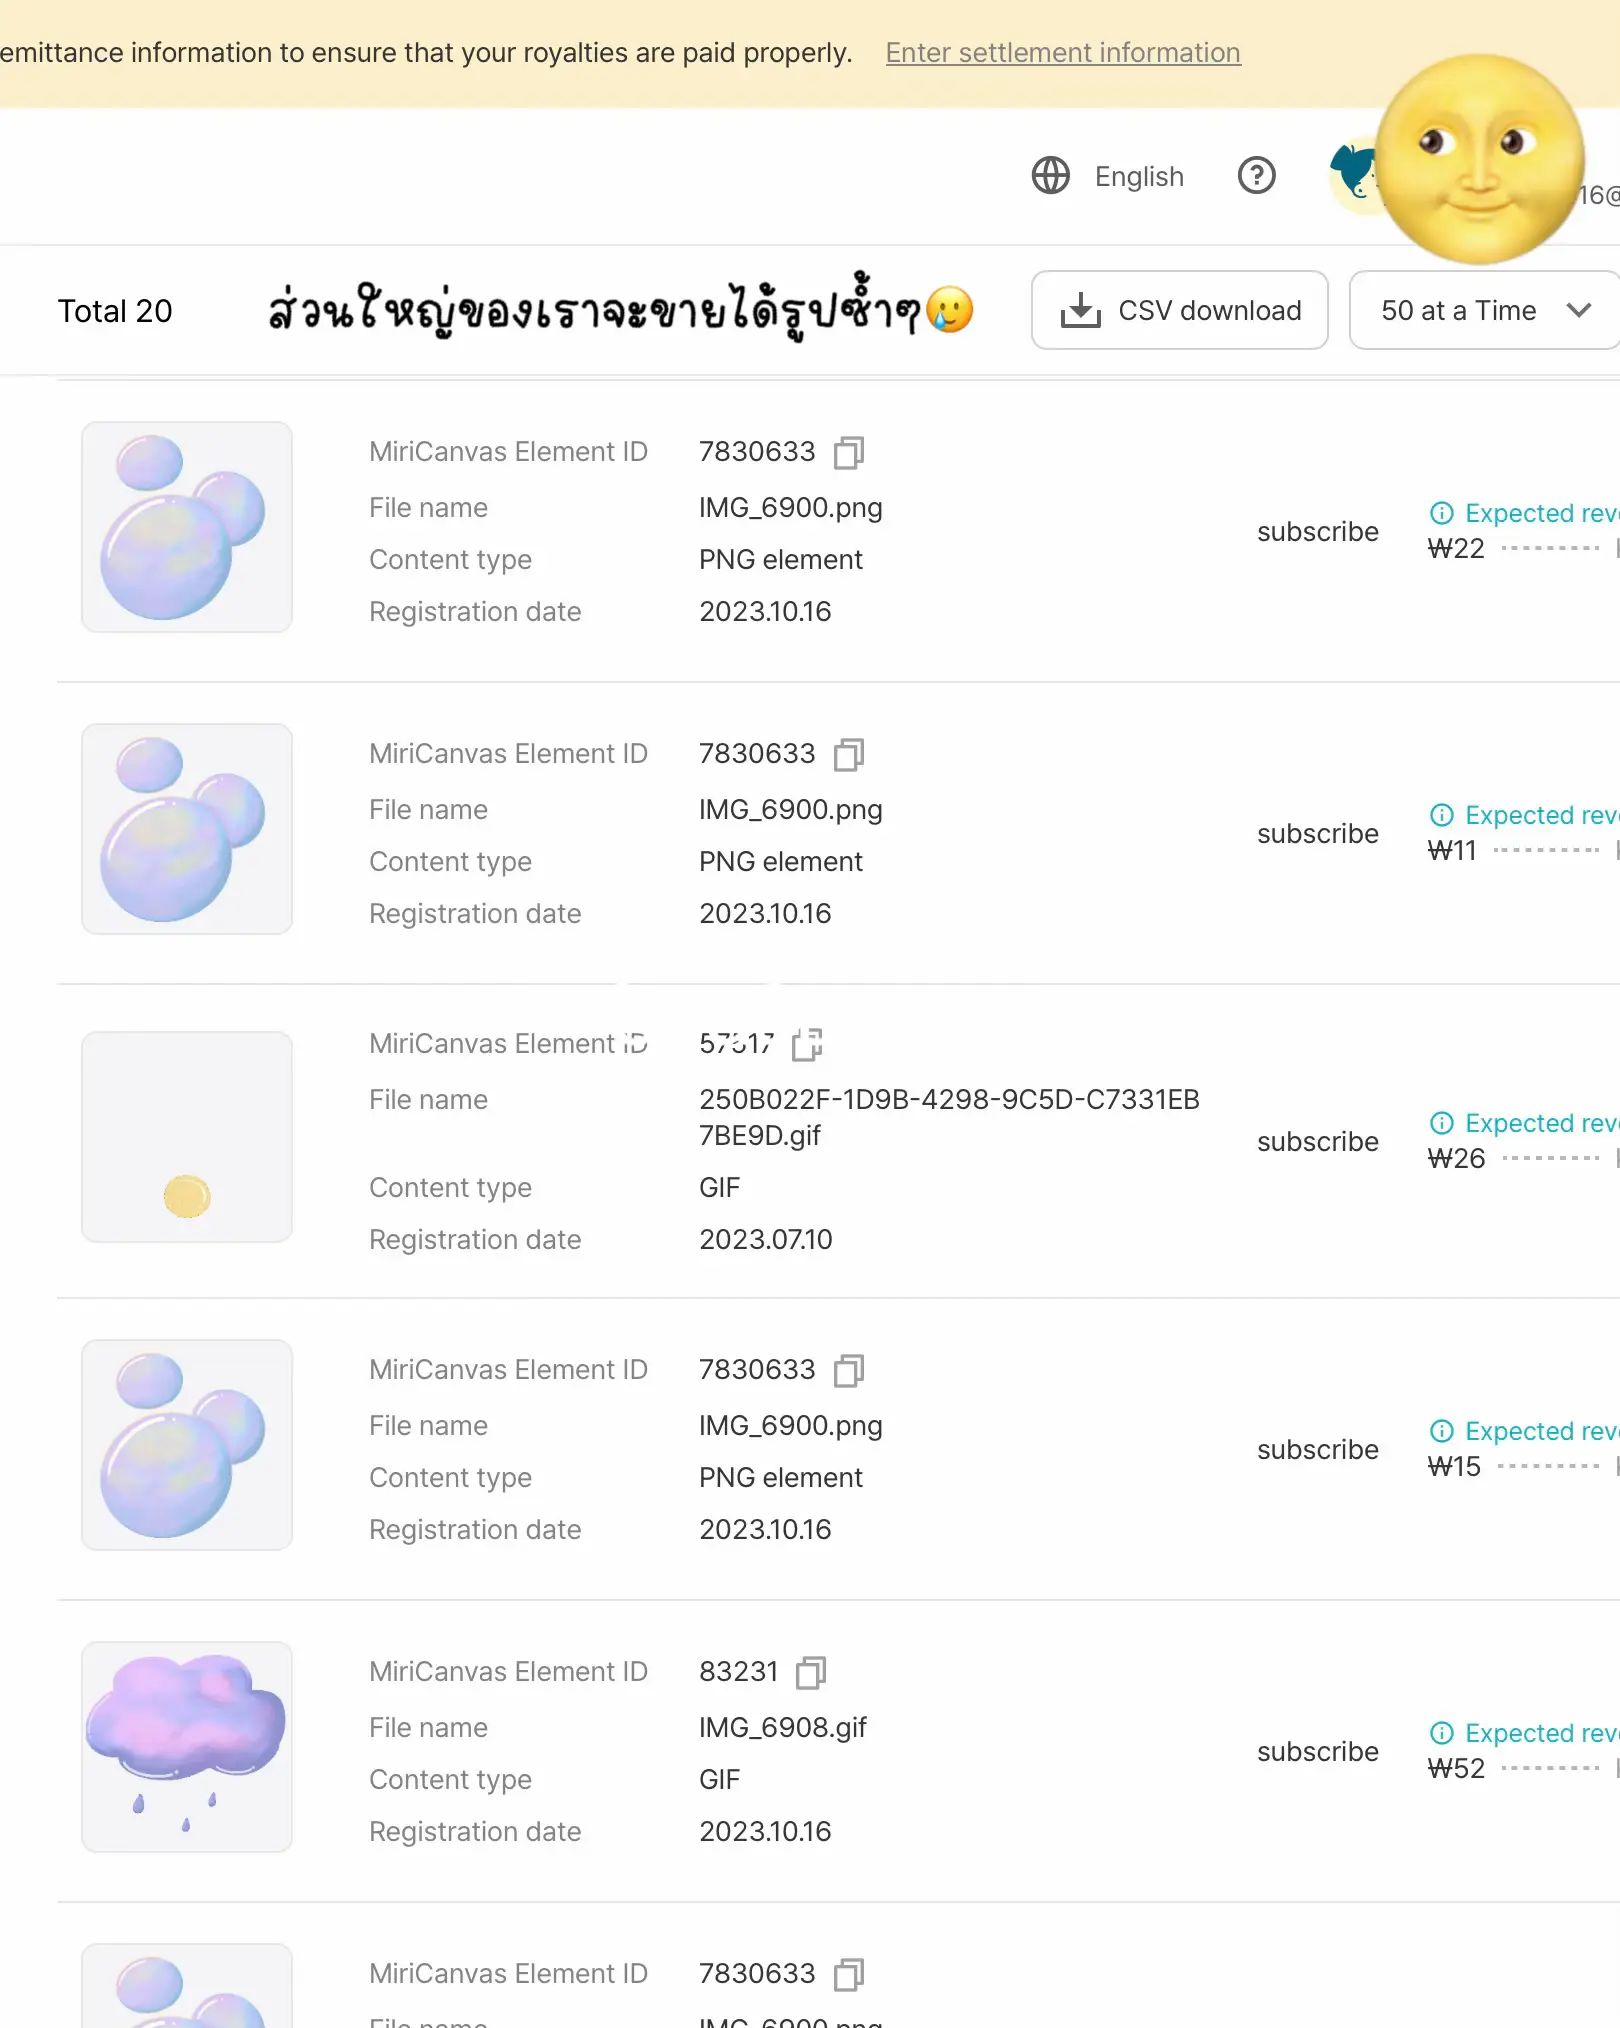Open the profile avatar menu

1360,176
